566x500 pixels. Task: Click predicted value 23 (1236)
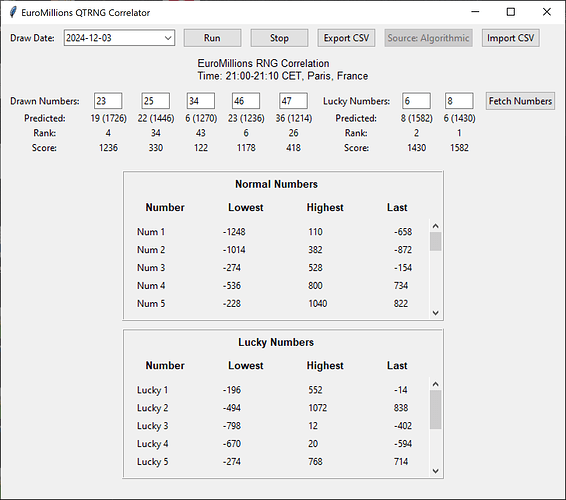coord(246,118)
